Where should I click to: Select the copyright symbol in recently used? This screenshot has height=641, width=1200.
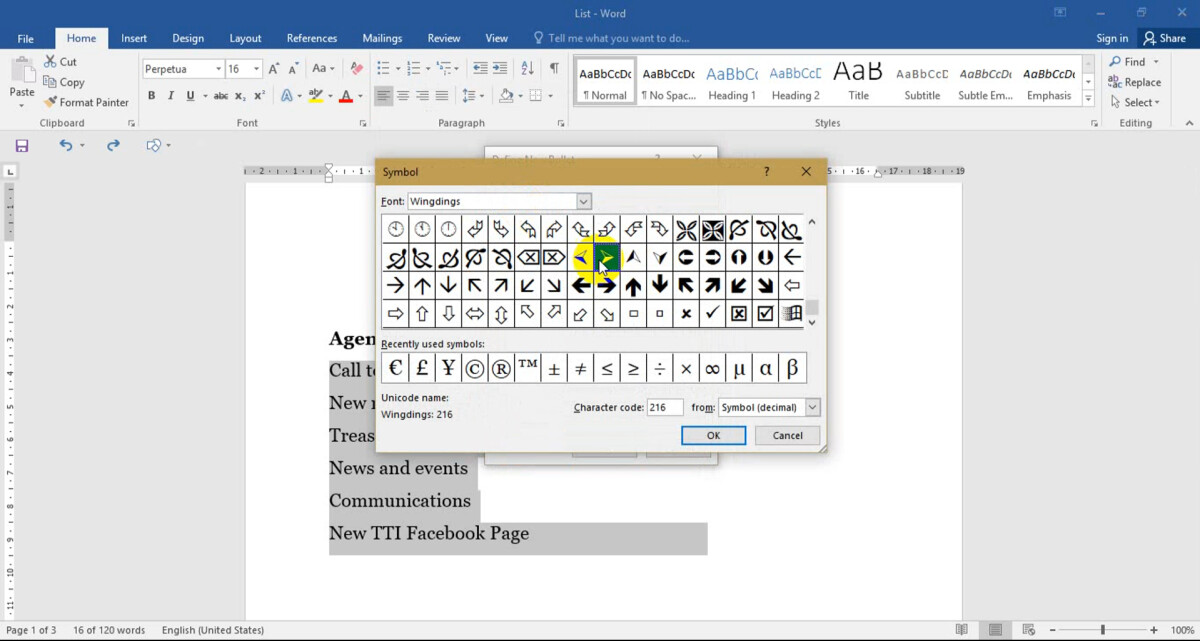point(474,368)
